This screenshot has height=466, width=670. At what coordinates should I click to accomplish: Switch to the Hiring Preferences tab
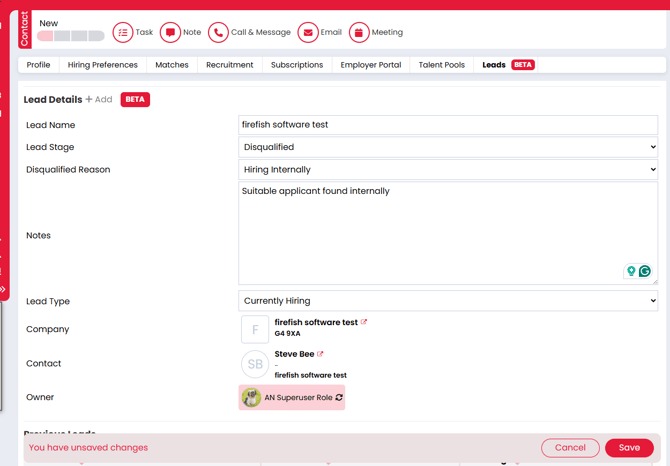103,65
